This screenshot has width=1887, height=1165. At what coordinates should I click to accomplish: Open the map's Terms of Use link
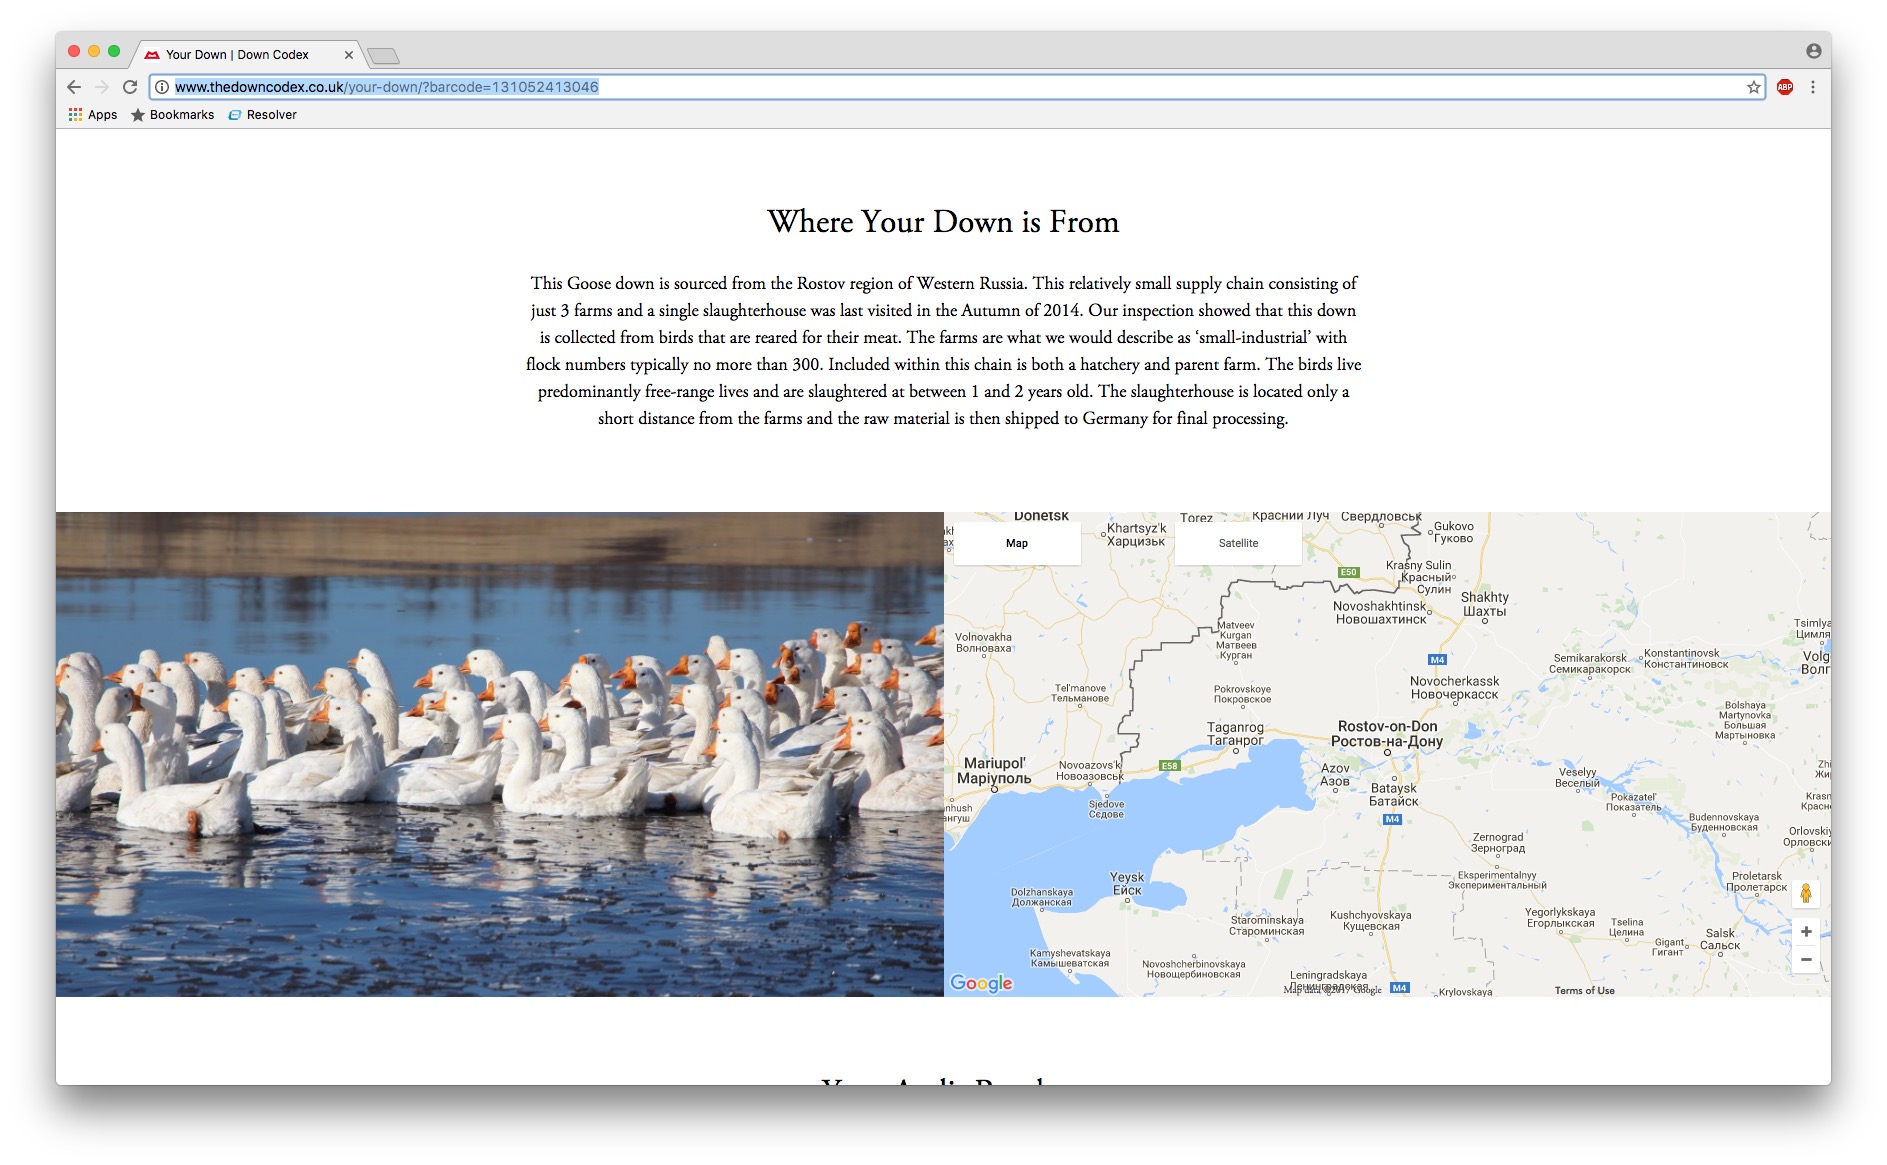(x=1584, y=990)
